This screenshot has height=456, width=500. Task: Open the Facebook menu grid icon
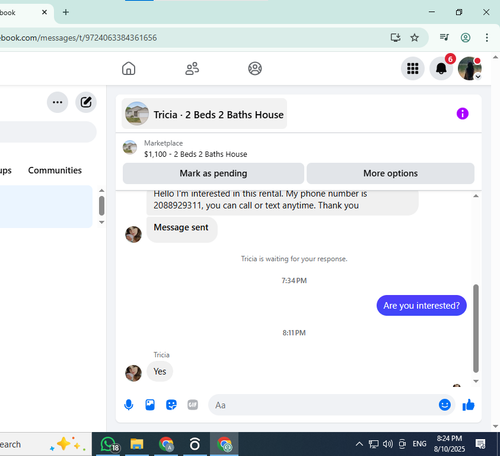pyautogui.click(x=413, y=69)
